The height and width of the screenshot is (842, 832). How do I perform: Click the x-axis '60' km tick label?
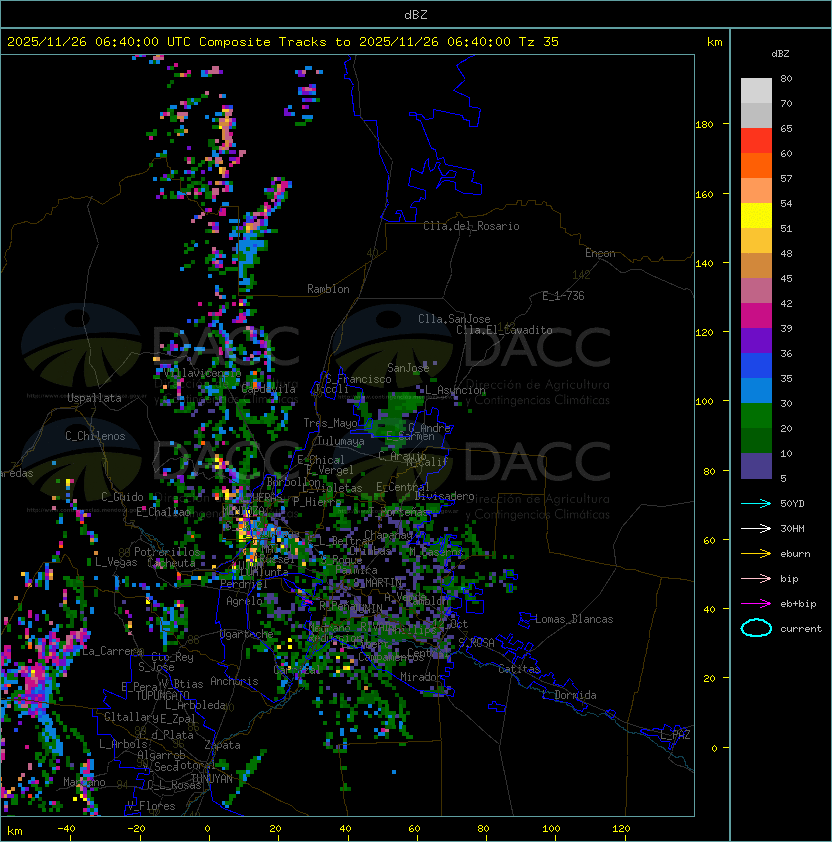pyautogui.click(x=414, y=829)
